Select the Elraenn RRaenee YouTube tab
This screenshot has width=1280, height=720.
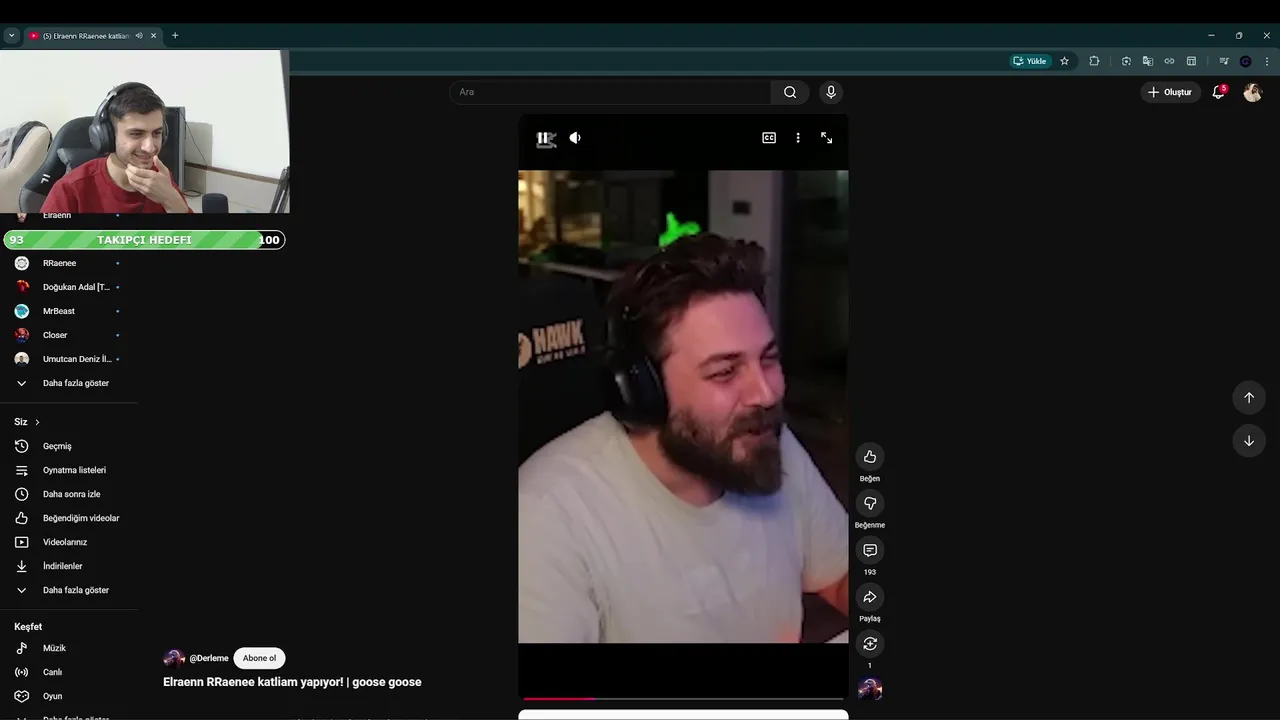(x=85, y=35)
